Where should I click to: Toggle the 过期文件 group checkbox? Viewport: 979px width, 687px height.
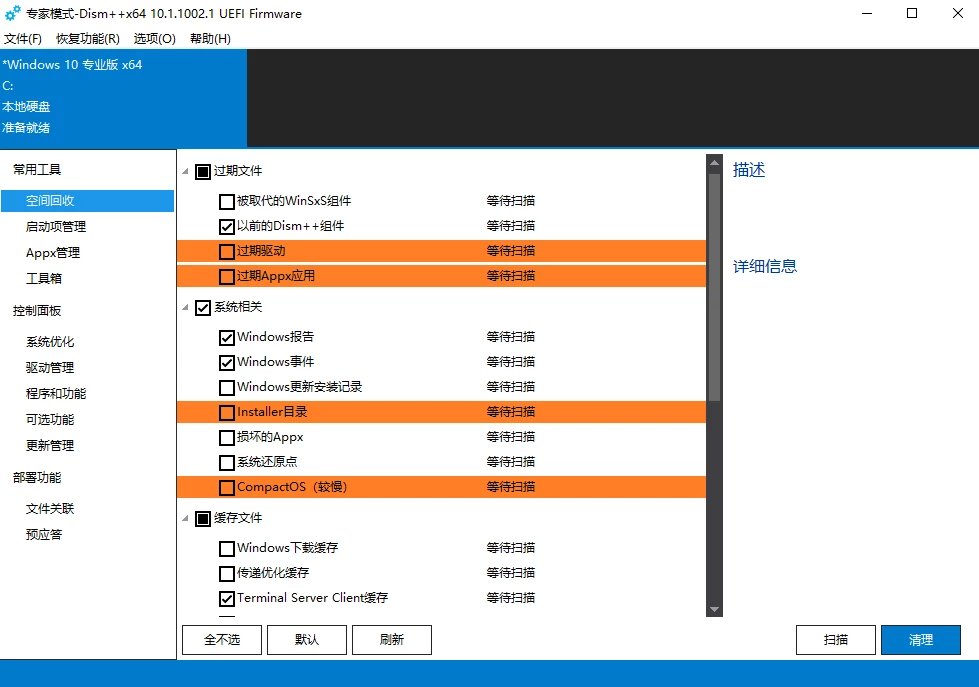tap(203, 172)
